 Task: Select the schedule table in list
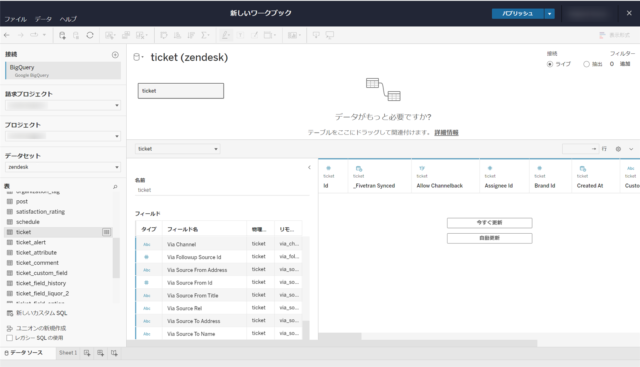click(28, 222)
